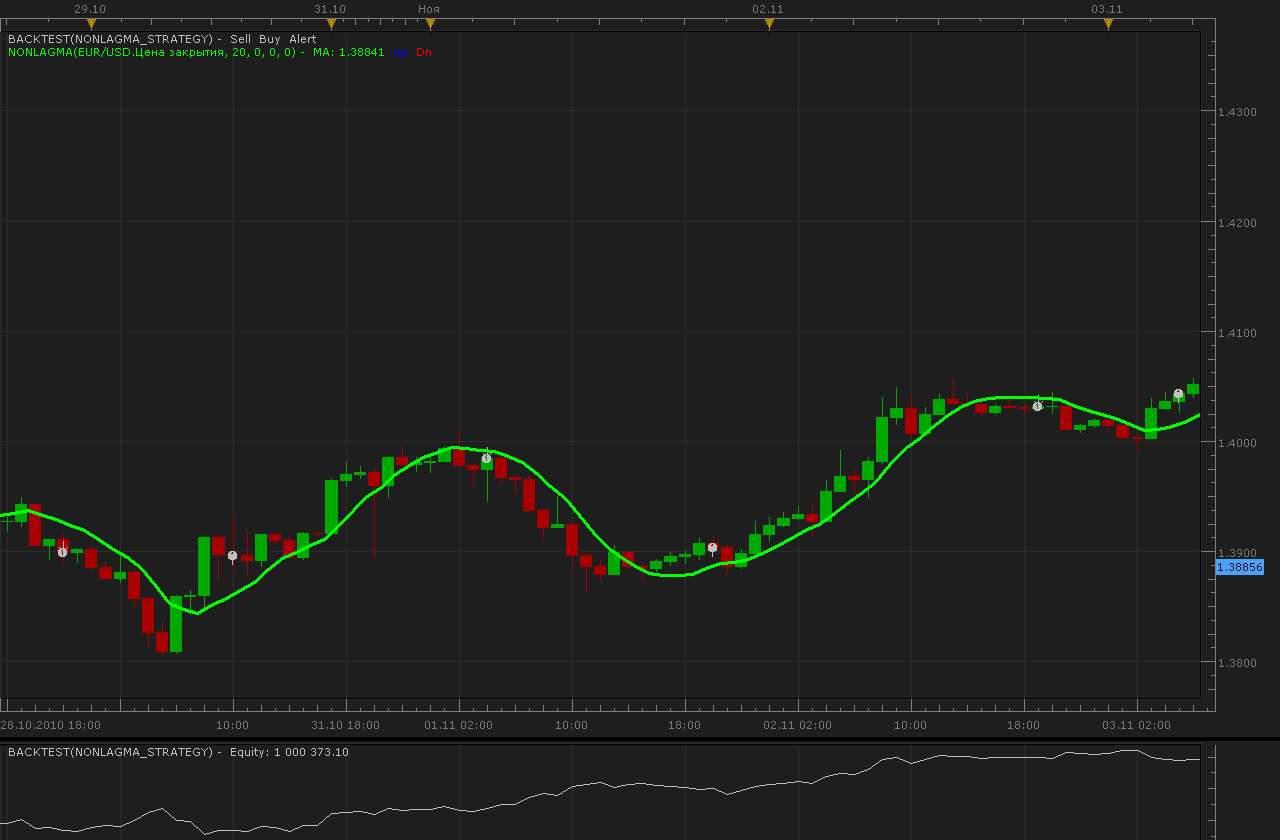Click the 02.11 02:00 time label

797,725
